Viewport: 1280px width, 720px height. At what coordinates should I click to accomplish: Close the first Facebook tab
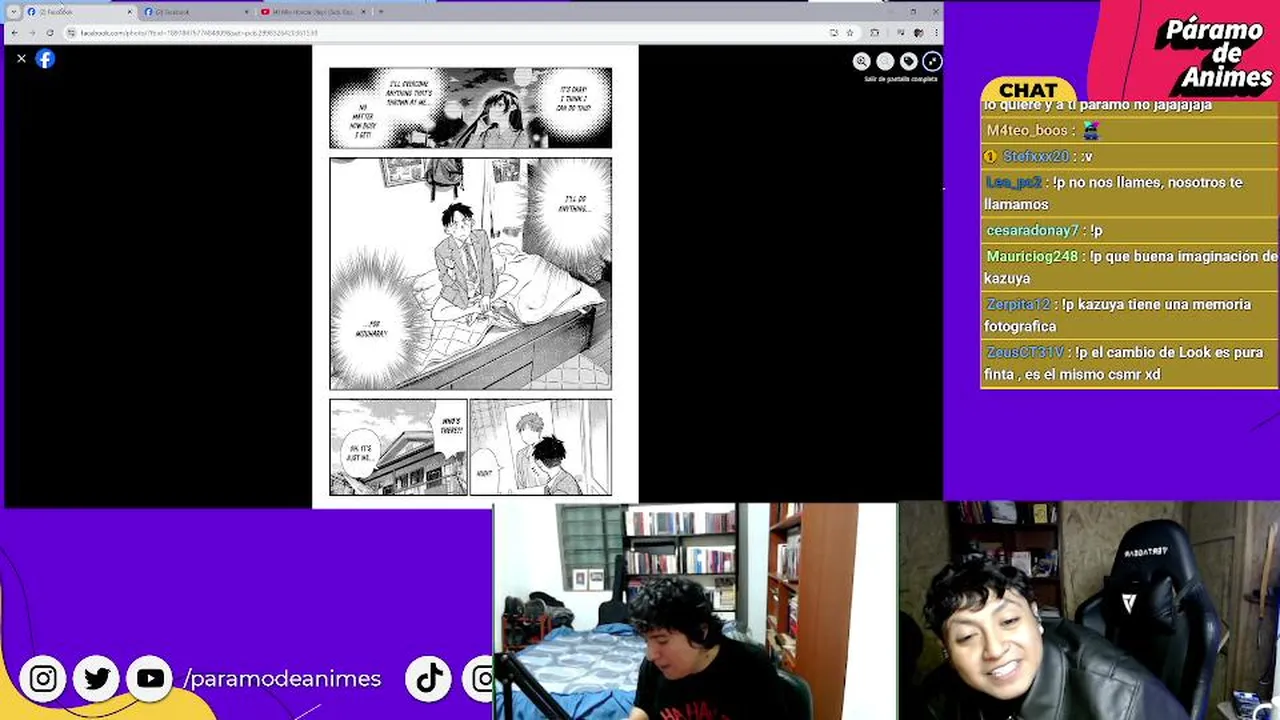(x=129, y=11)
